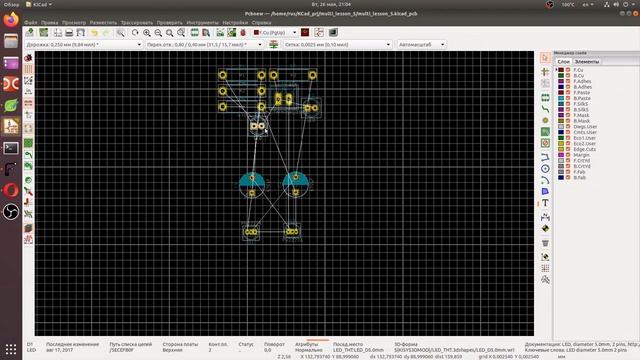Select the B.CrtYd layer name
Viewport: 640px width, 360px height.
click(x=582, y=166)
